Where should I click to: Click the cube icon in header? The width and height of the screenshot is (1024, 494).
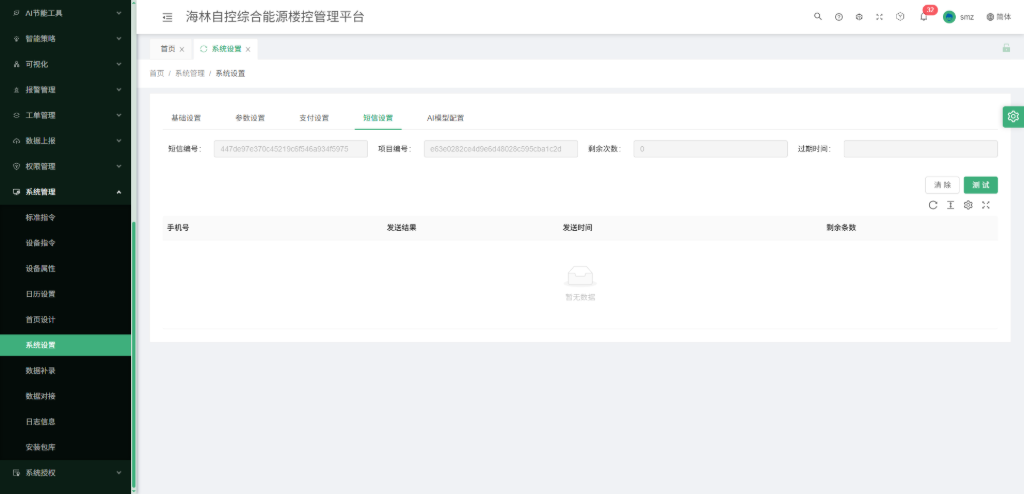point(859,17)
